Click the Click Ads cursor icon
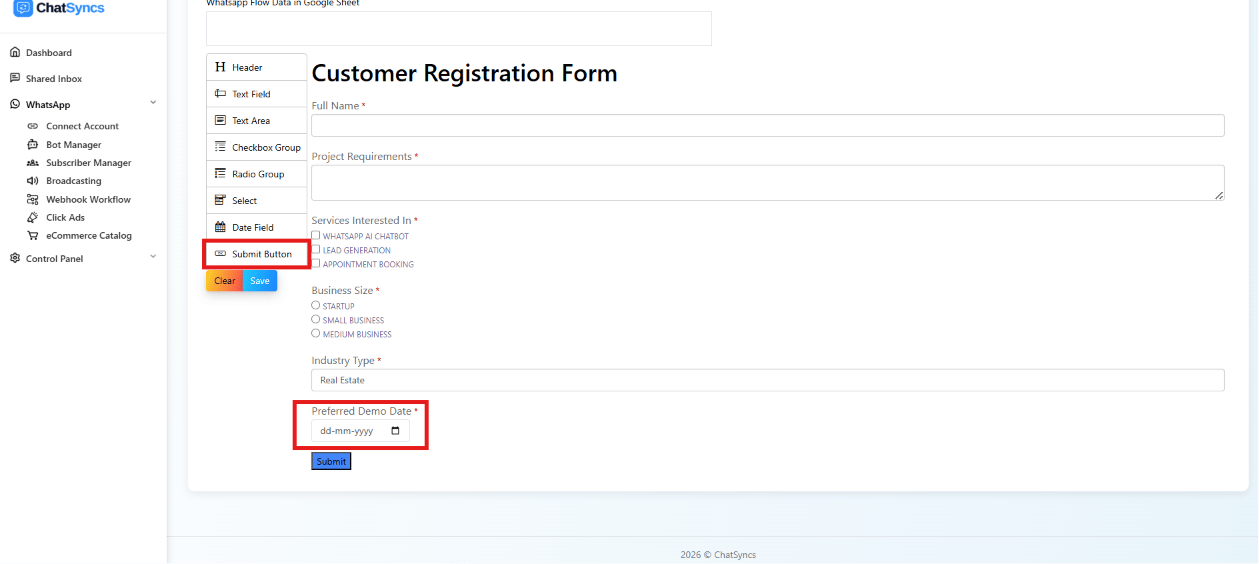This screenshot has width=1259, height=564. 33,217
